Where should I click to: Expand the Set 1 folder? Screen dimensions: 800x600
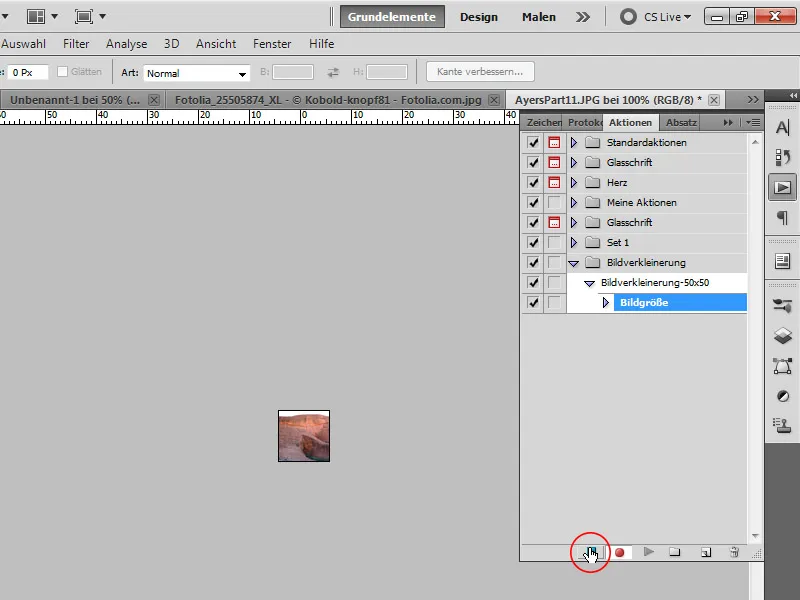point(573,242)
